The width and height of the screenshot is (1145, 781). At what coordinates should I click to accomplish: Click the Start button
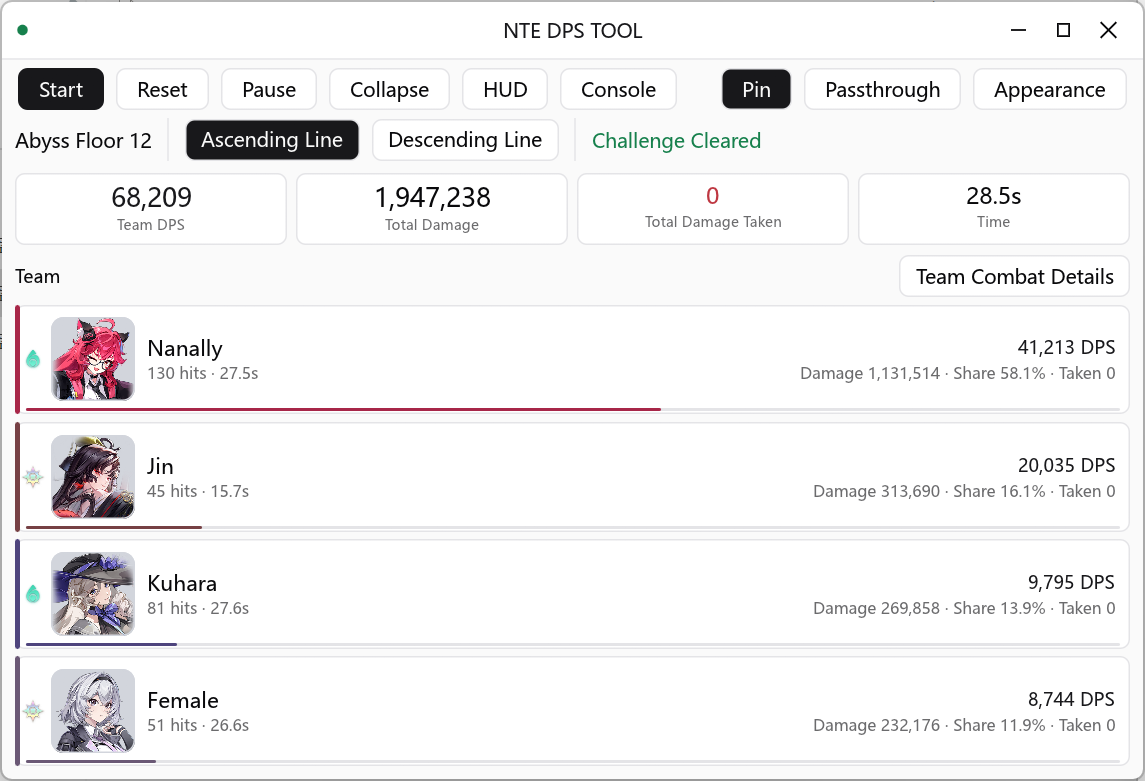(61, 89)
